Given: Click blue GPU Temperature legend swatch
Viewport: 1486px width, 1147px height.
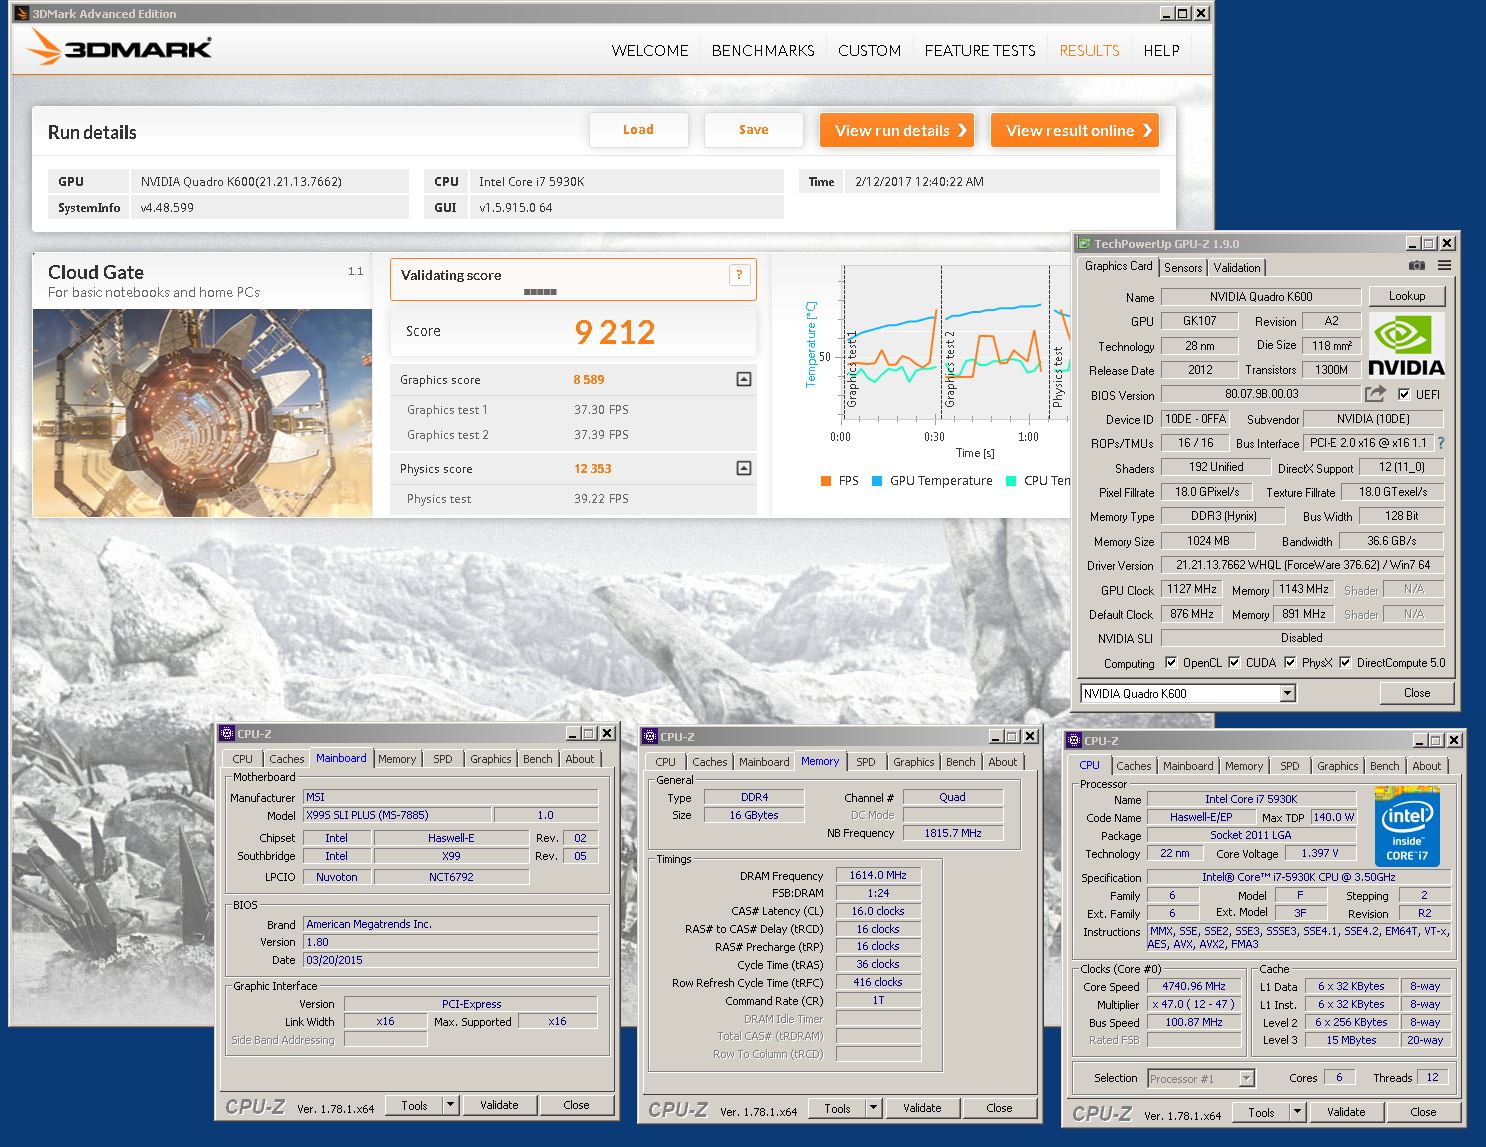Looking at the screenshot, I should [877, 481].
